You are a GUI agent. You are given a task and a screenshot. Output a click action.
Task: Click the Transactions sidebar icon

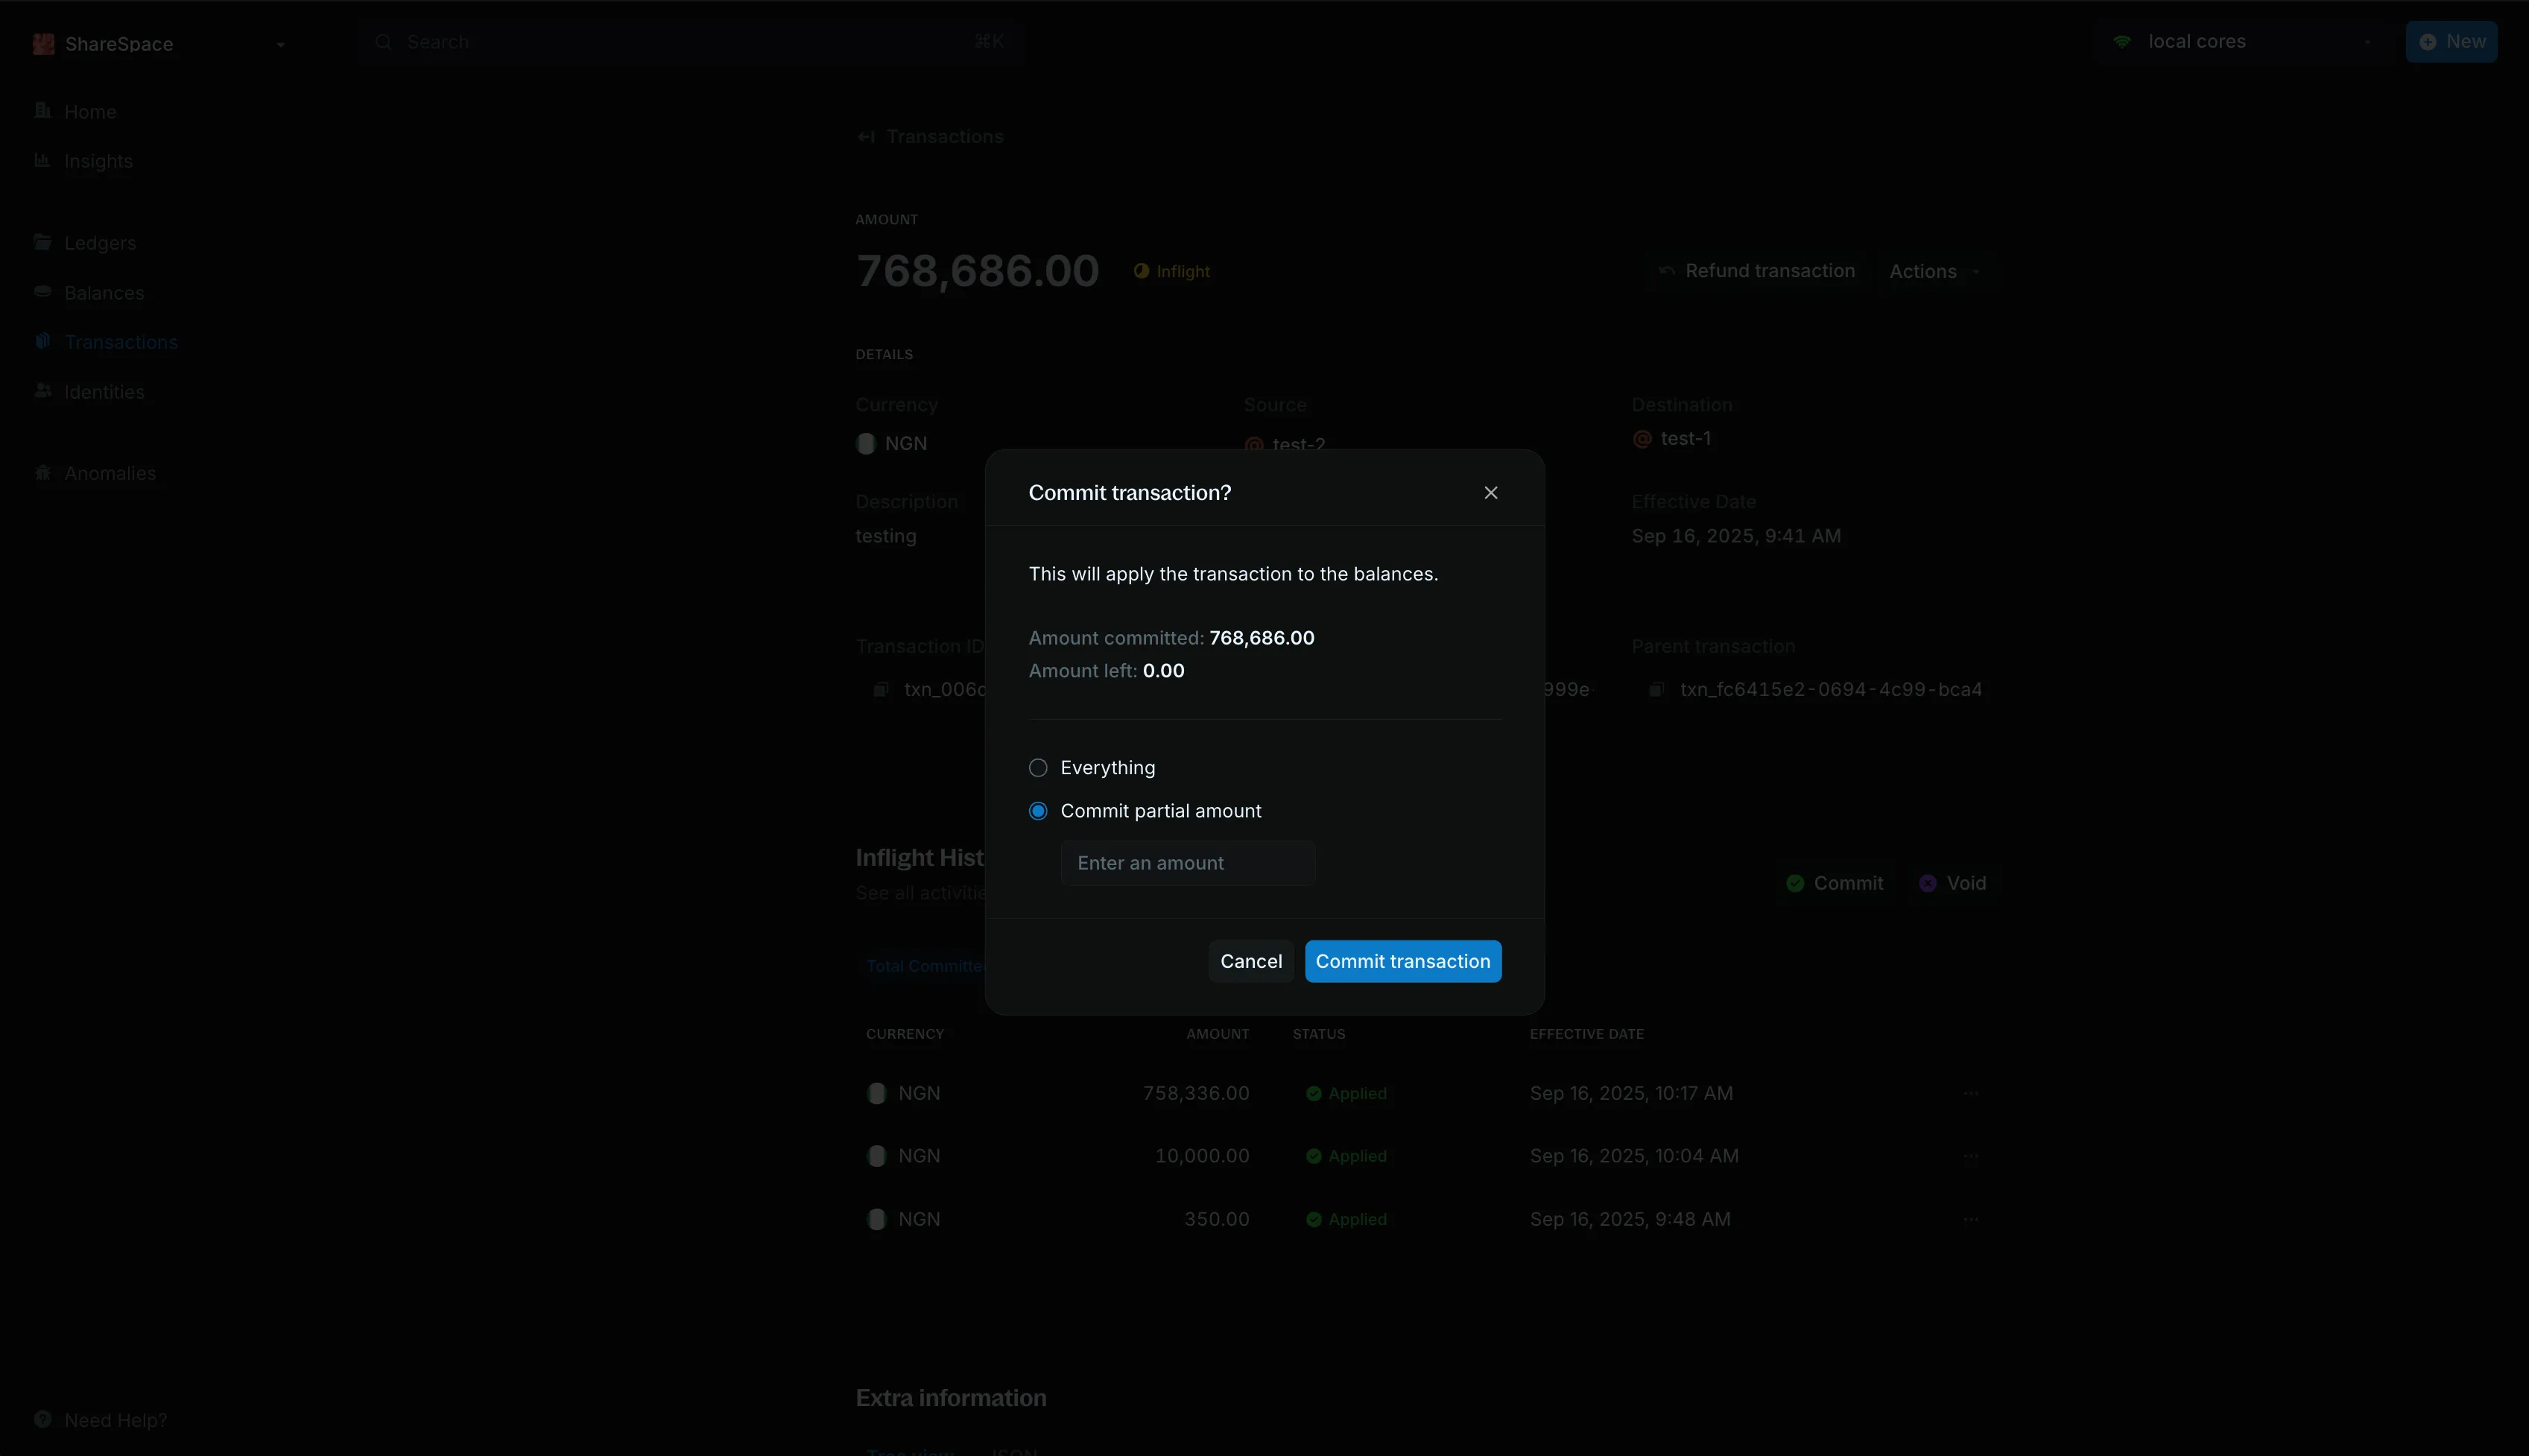coord(42,341)
